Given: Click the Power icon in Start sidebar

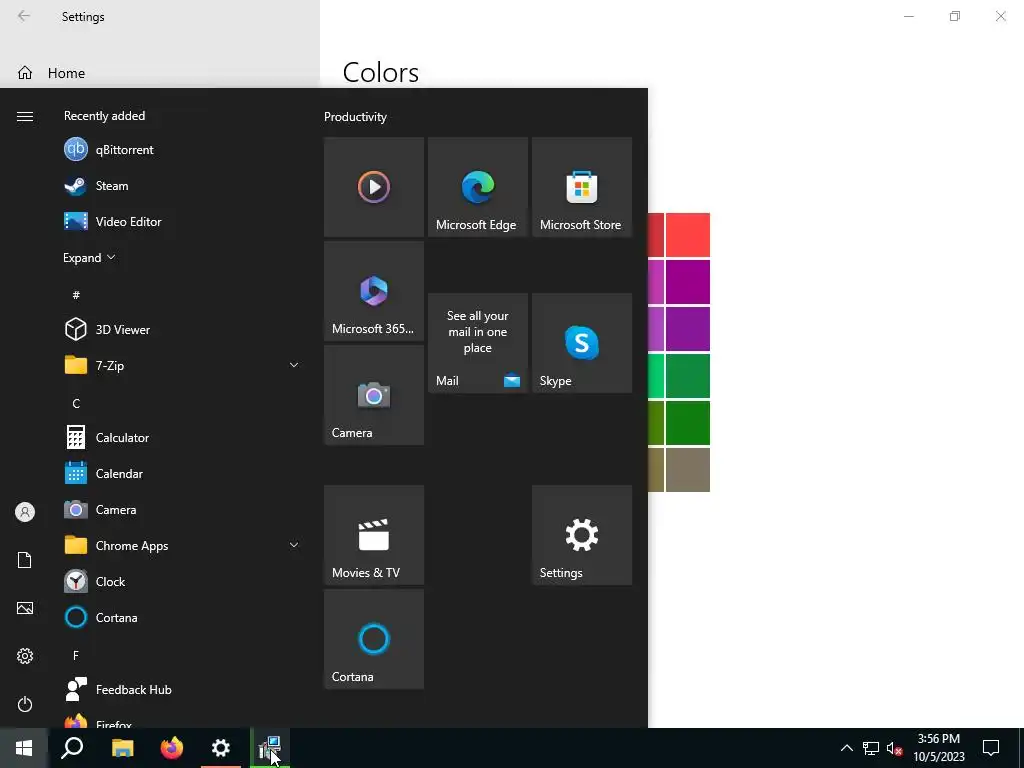Looking at the screenshot, I should (25, 704).
